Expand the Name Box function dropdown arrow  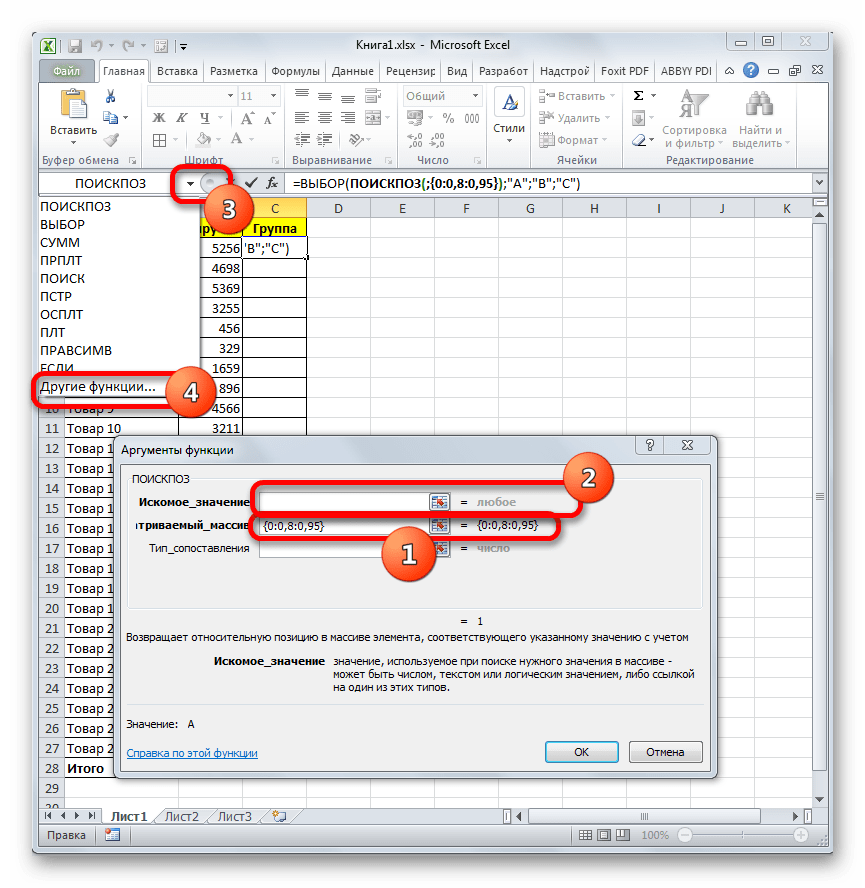click(x=189, y=184)
